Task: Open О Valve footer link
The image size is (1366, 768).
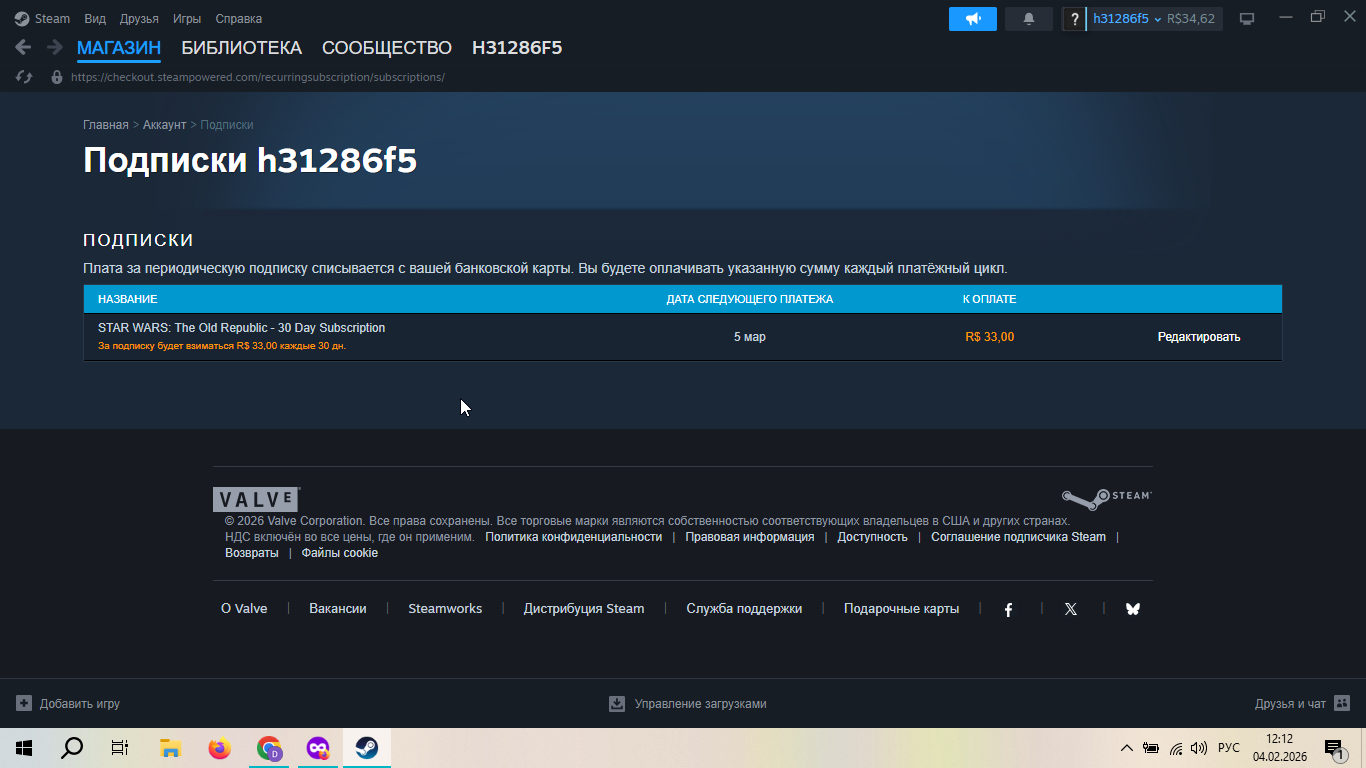Action: (244, 609)
